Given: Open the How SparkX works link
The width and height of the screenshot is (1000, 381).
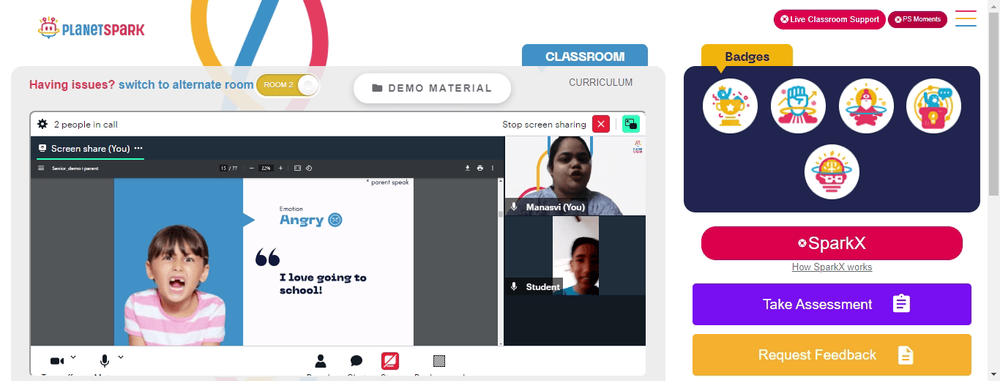Looking at the screenshot, I should [x=832, y=267].
